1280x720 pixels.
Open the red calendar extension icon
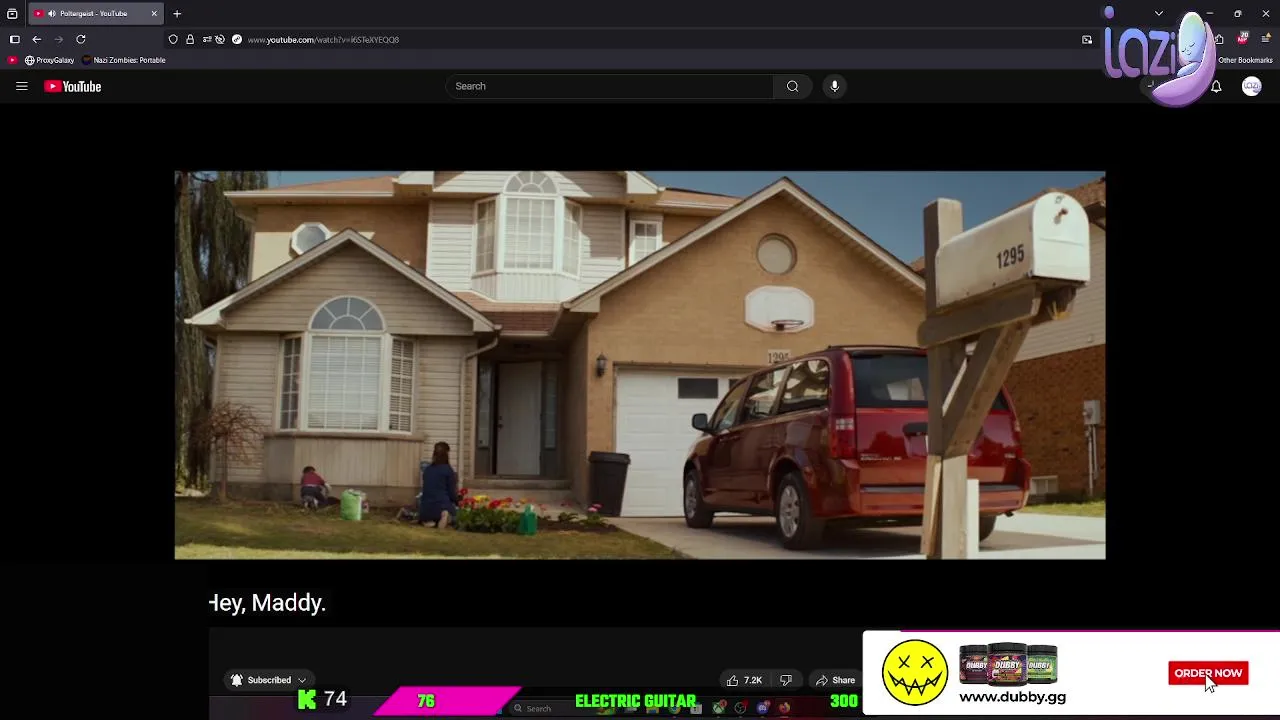(x=1242, y=39)
